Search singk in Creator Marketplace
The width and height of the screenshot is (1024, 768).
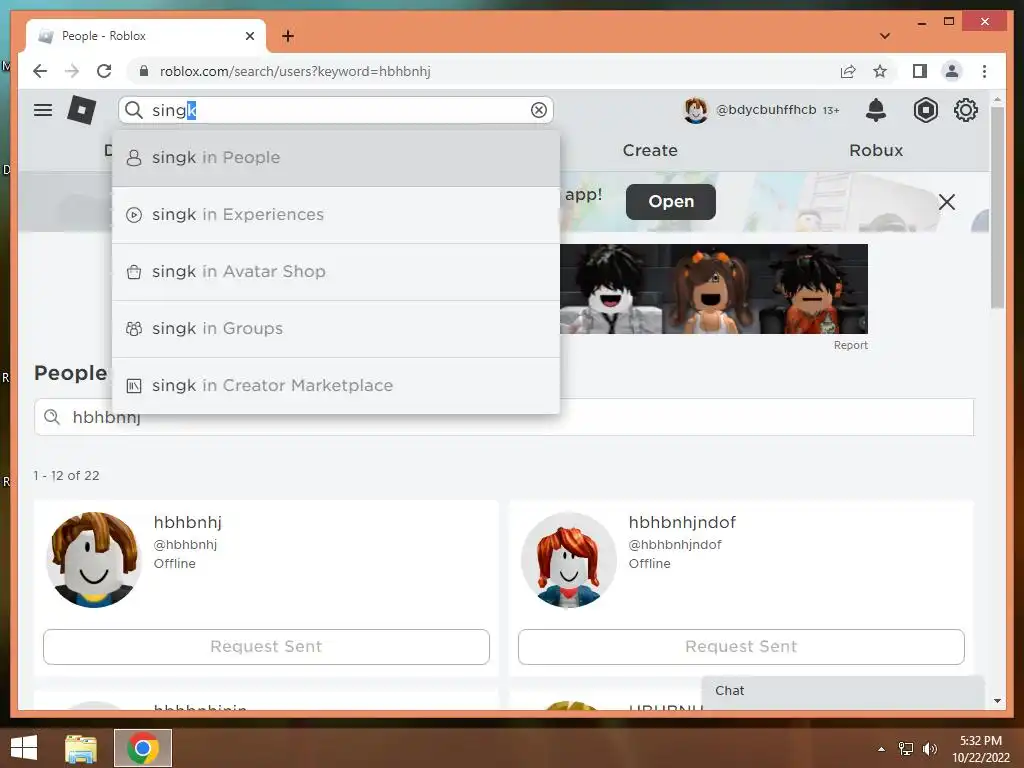[336, 385]
